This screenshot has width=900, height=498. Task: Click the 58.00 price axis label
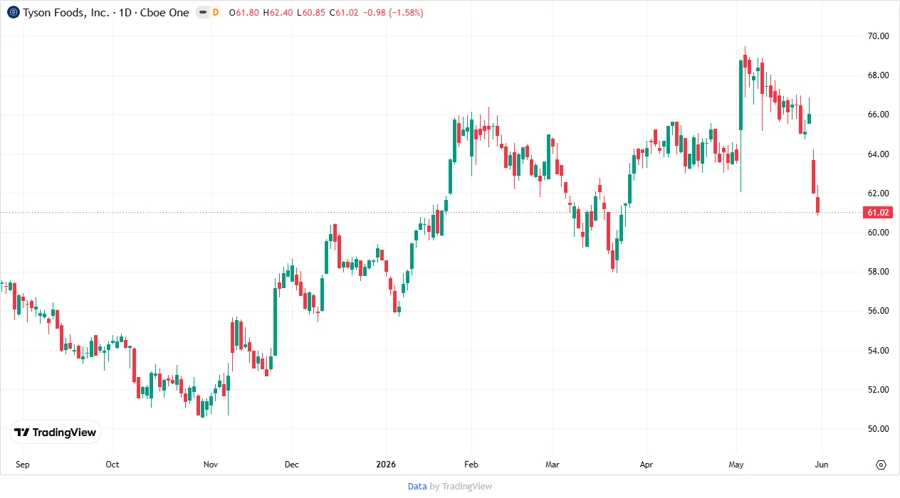coord(878,271)
